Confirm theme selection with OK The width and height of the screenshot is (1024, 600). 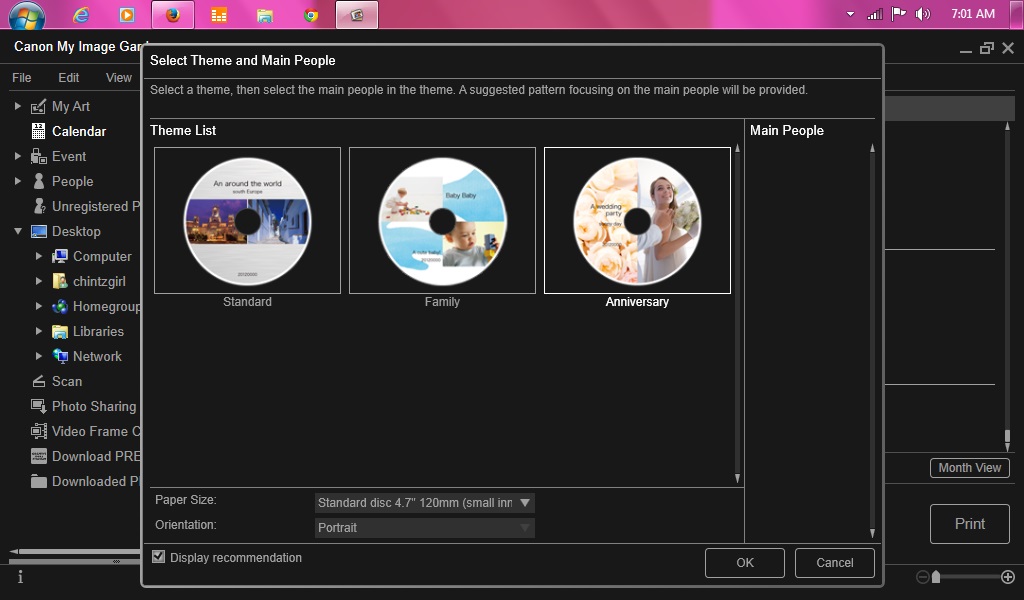click(744, 562)
